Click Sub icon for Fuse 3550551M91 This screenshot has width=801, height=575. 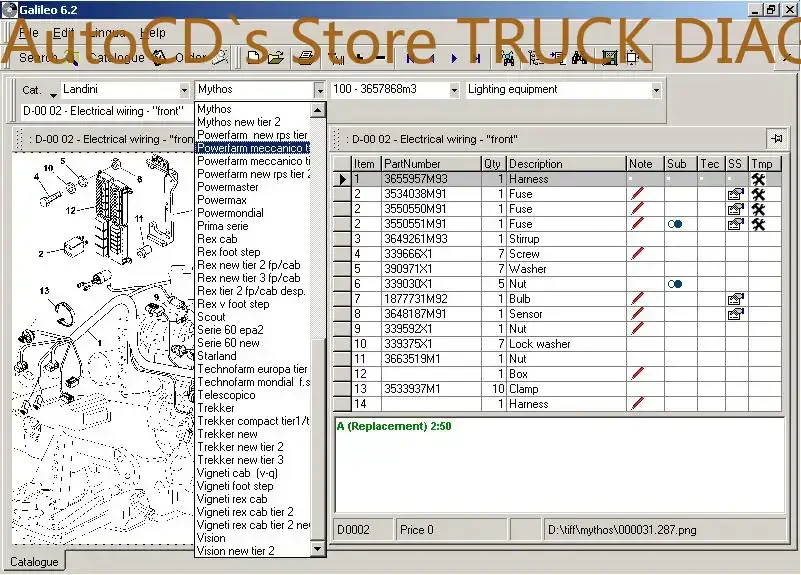tap(675, 224)
